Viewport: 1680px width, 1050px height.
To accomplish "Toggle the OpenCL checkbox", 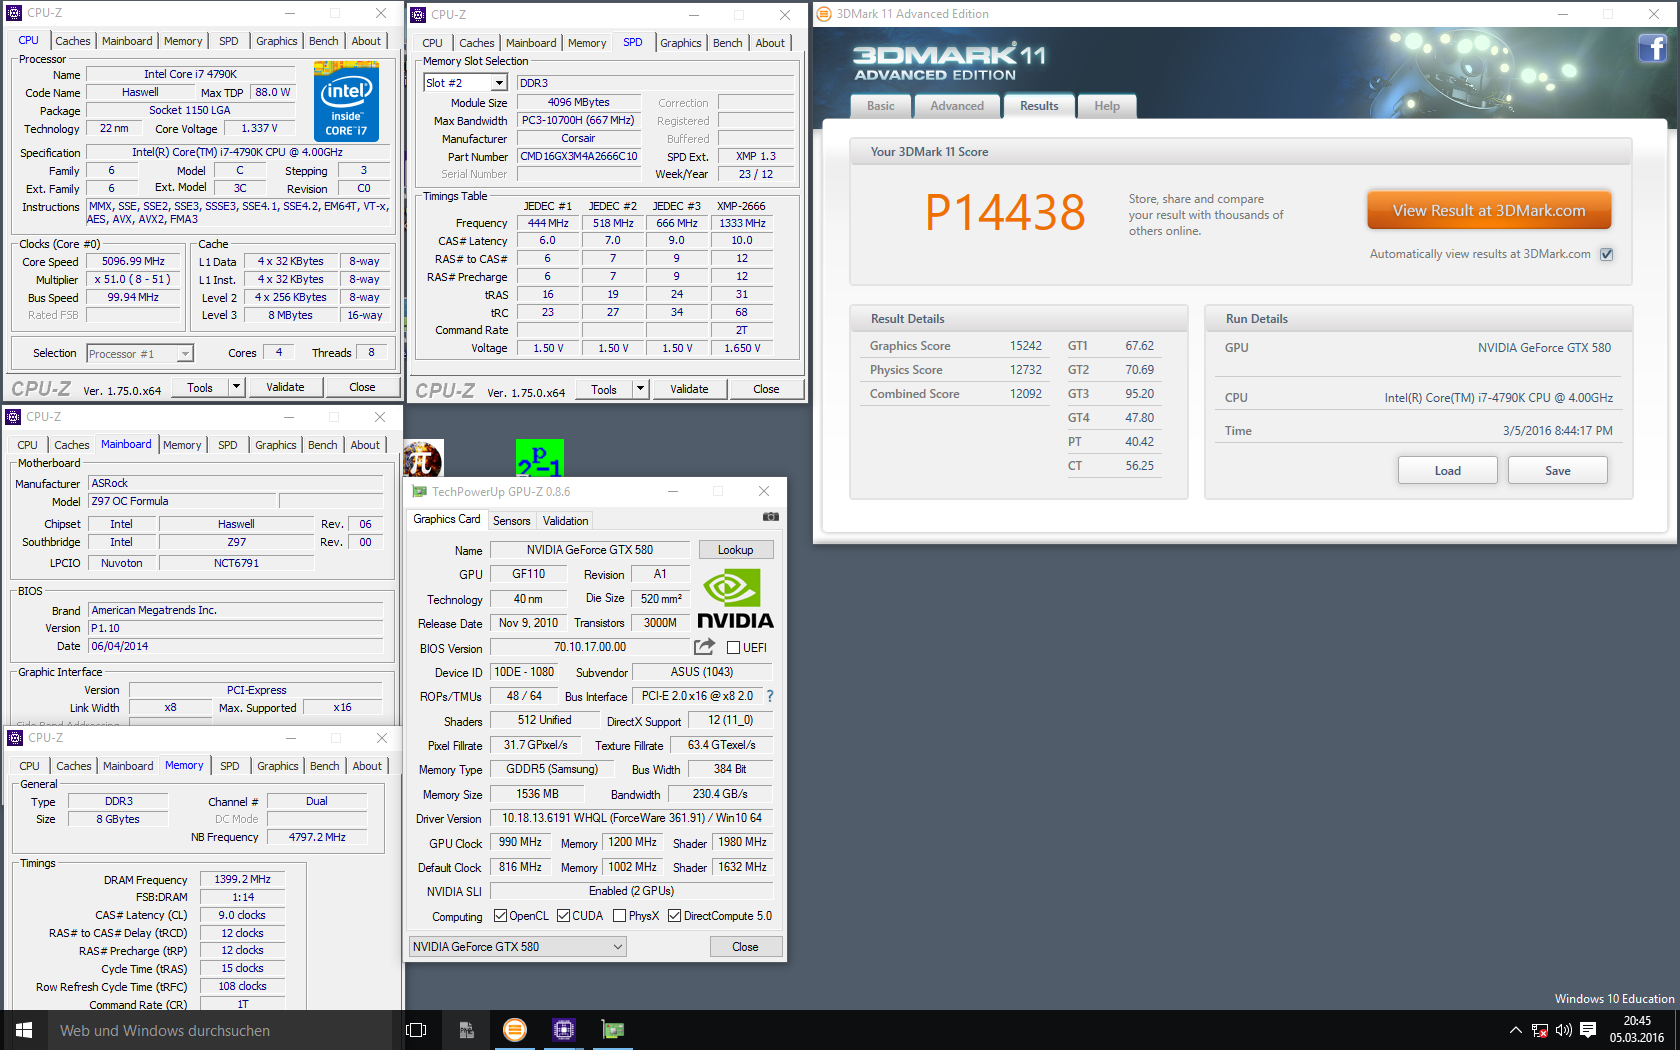I will pyautogui.click(x=500, y=916).
